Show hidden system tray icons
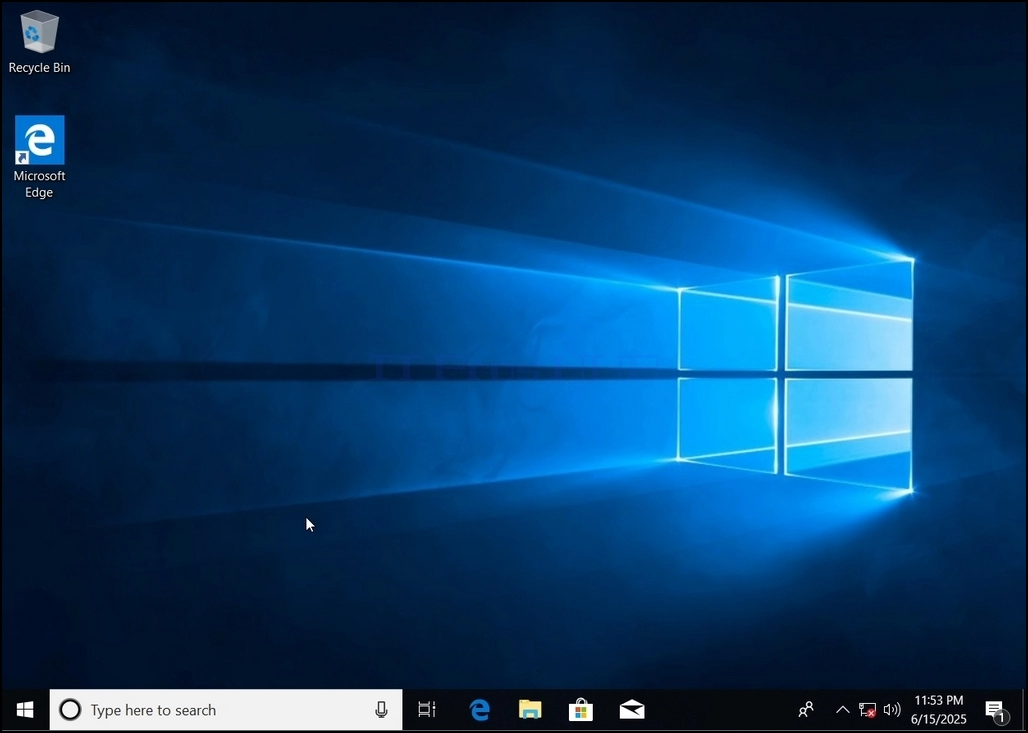The width and height of the screenshot is (1028, 733). 842,710
